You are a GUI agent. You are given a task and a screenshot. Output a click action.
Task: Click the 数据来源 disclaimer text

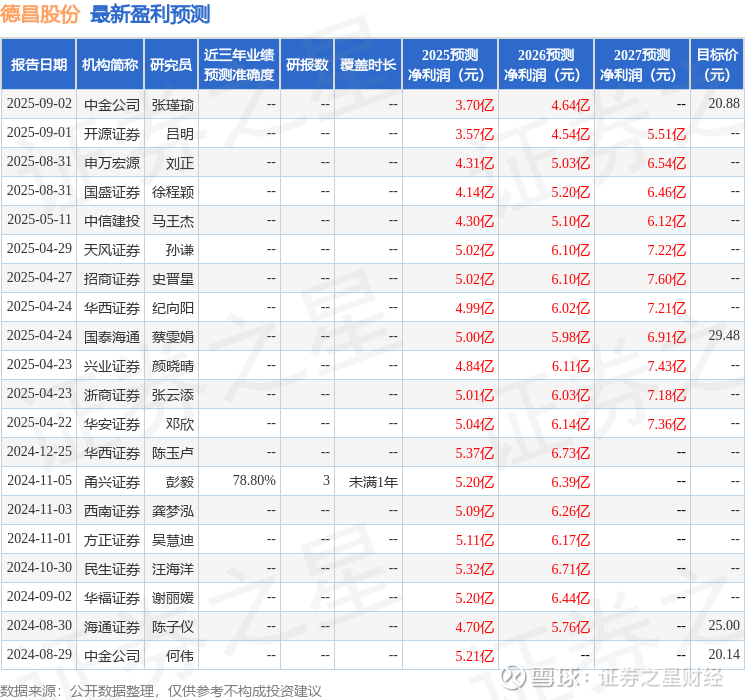[161, 690]
